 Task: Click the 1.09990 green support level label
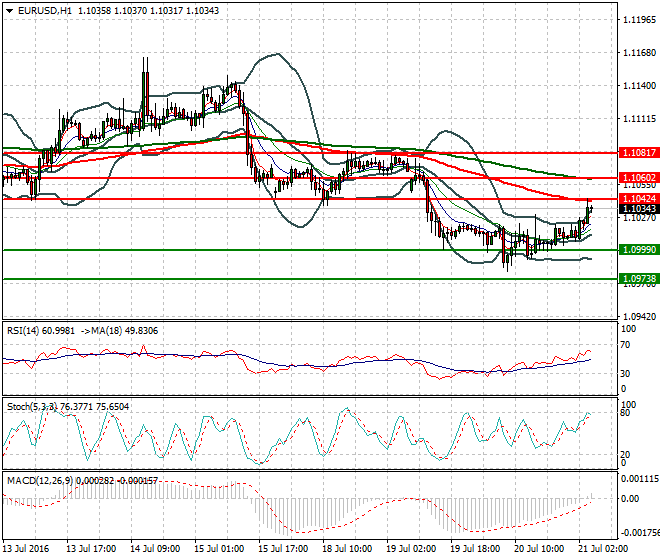tap(639, 250)
